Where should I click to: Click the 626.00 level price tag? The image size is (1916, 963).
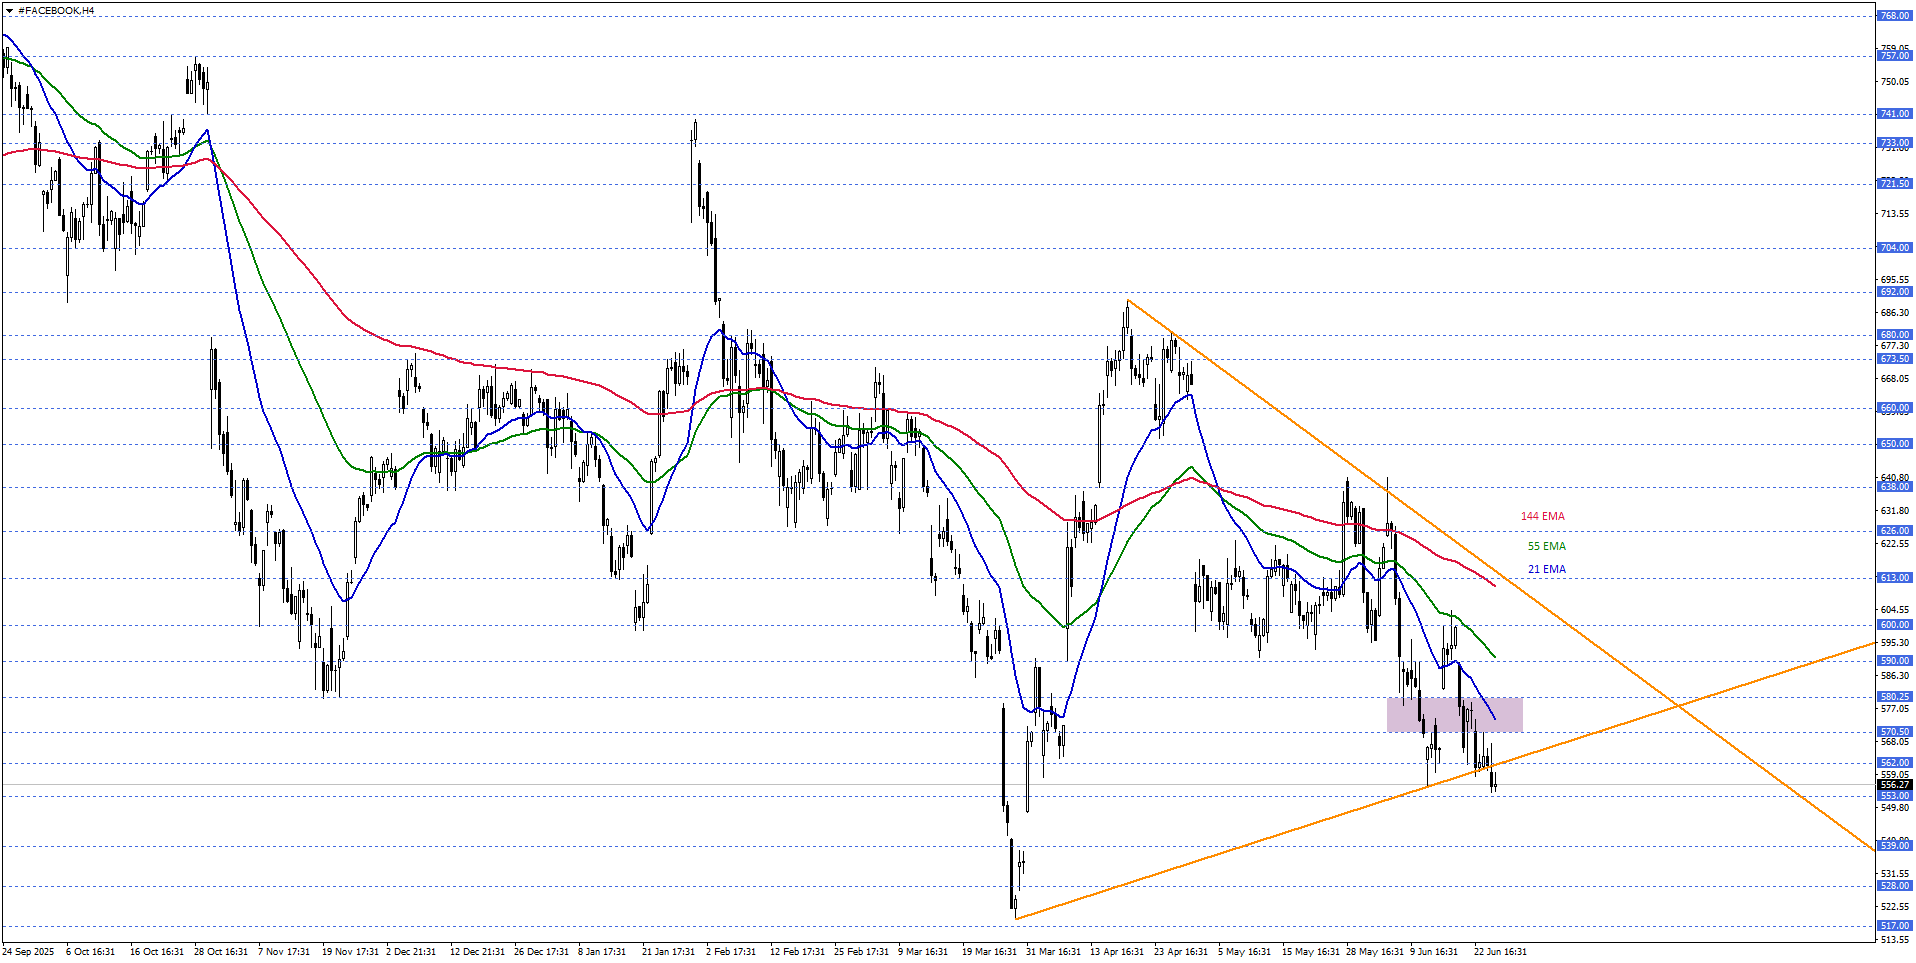pyautogui.click(x=1895, y=531)
